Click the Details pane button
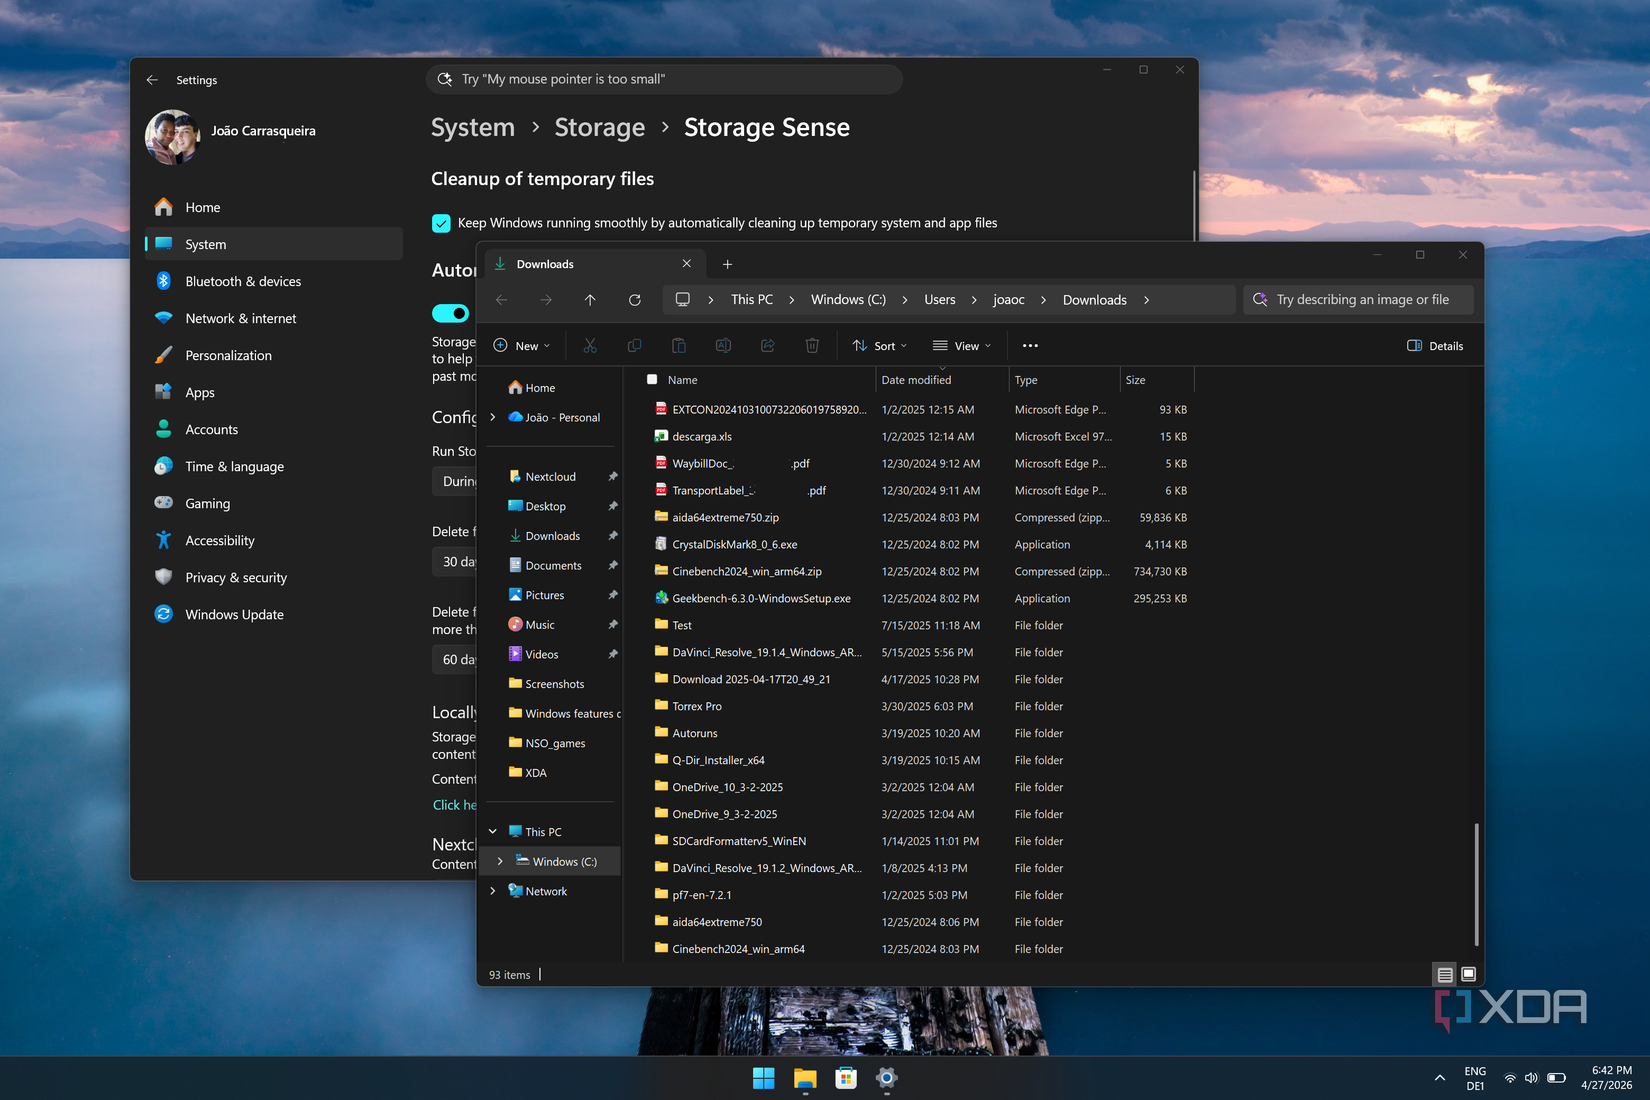 click(1435, 346)
